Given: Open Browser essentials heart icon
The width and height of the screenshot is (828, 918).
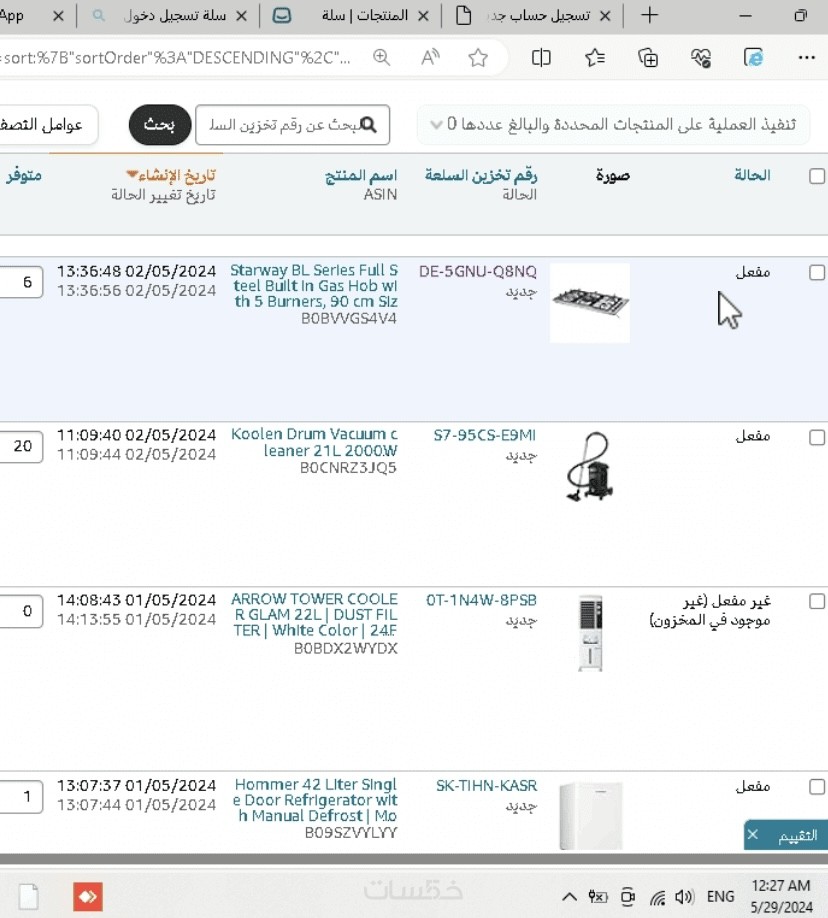Looking at the screenshot, I should point(700,57).
